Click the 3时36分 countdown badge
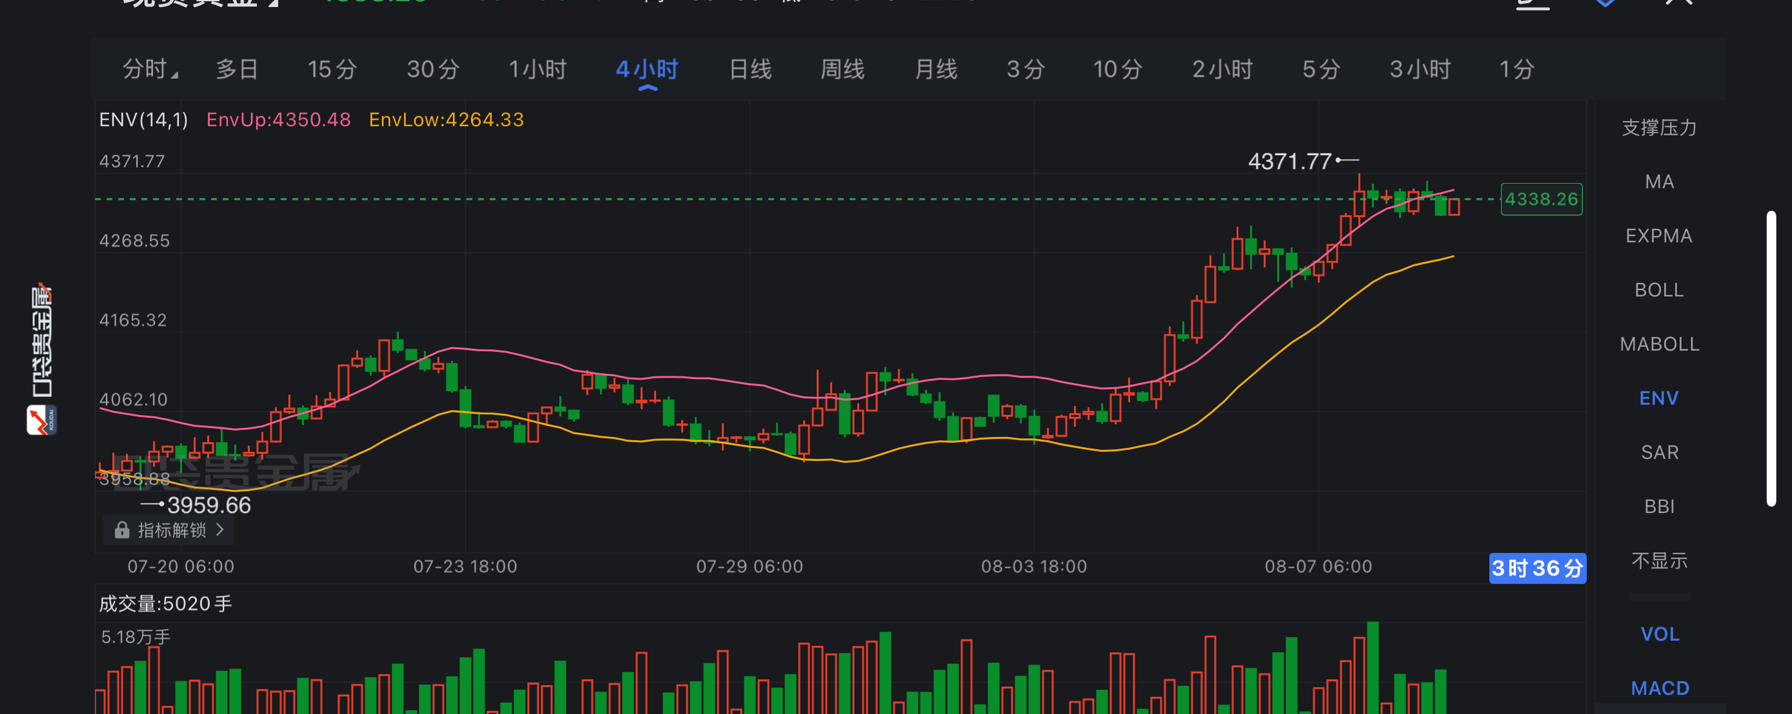The width and height of the screenshot is (1792, 714). click(x=1537, y=569)
